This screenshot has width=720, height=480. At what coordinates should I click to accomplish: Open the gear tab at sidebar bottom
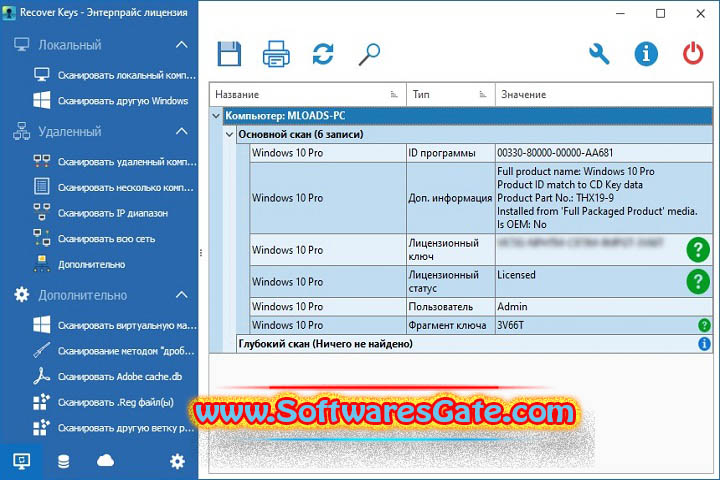(177, 461)
